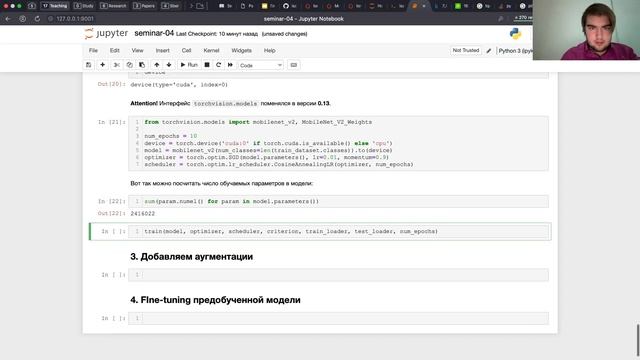Viewport: 640px width, 360px height.
Task: Rename notebook via seminar-04 title
Action: (x=154, y=33)
